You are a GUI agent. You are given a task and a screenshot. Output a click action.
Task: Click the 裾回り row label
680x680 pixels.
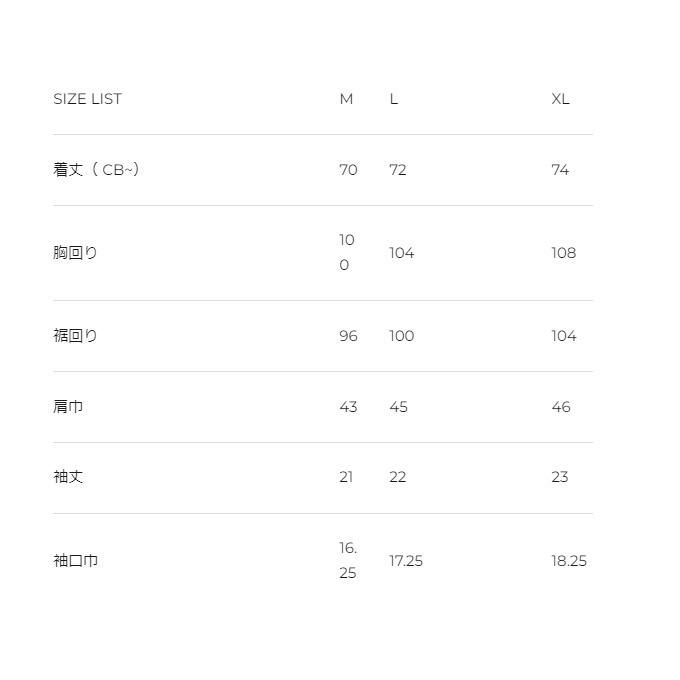[x=76, y=336]
